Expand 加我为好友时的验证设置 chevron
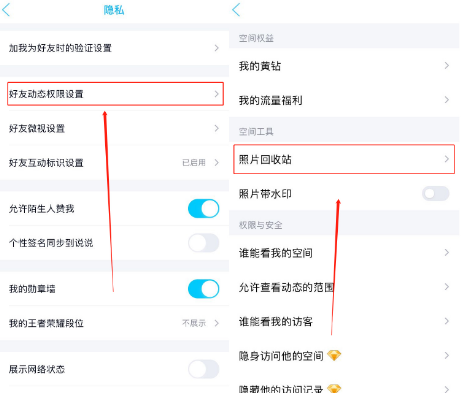The height and width of the screenshot is (405, 465). pos(217,48)
